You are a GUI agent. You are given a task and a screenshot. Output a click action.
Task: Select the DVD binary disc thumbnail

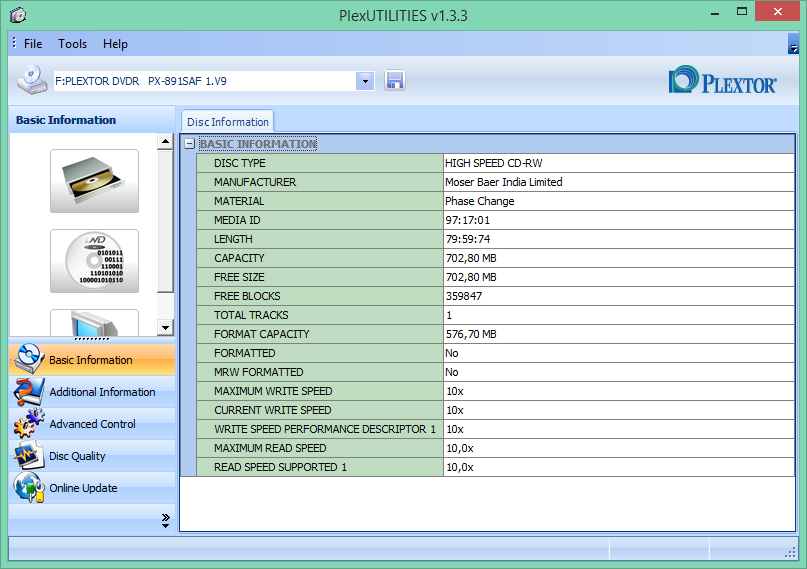point(94,261)
